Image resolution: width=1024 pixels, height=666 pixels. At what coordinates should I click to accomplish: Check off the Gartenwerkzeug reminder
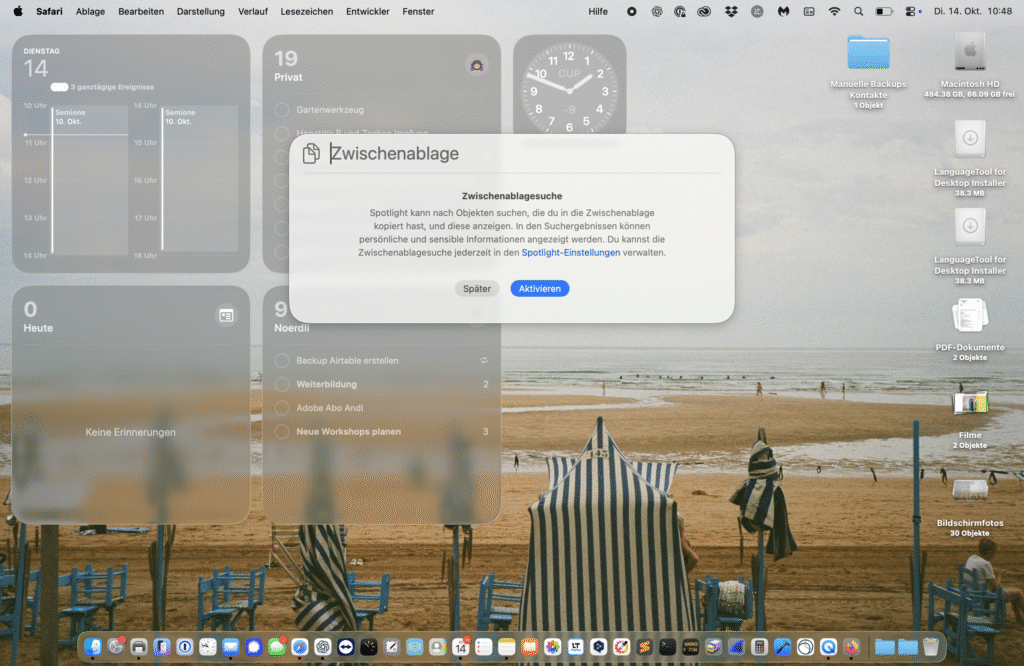[282, 109]
